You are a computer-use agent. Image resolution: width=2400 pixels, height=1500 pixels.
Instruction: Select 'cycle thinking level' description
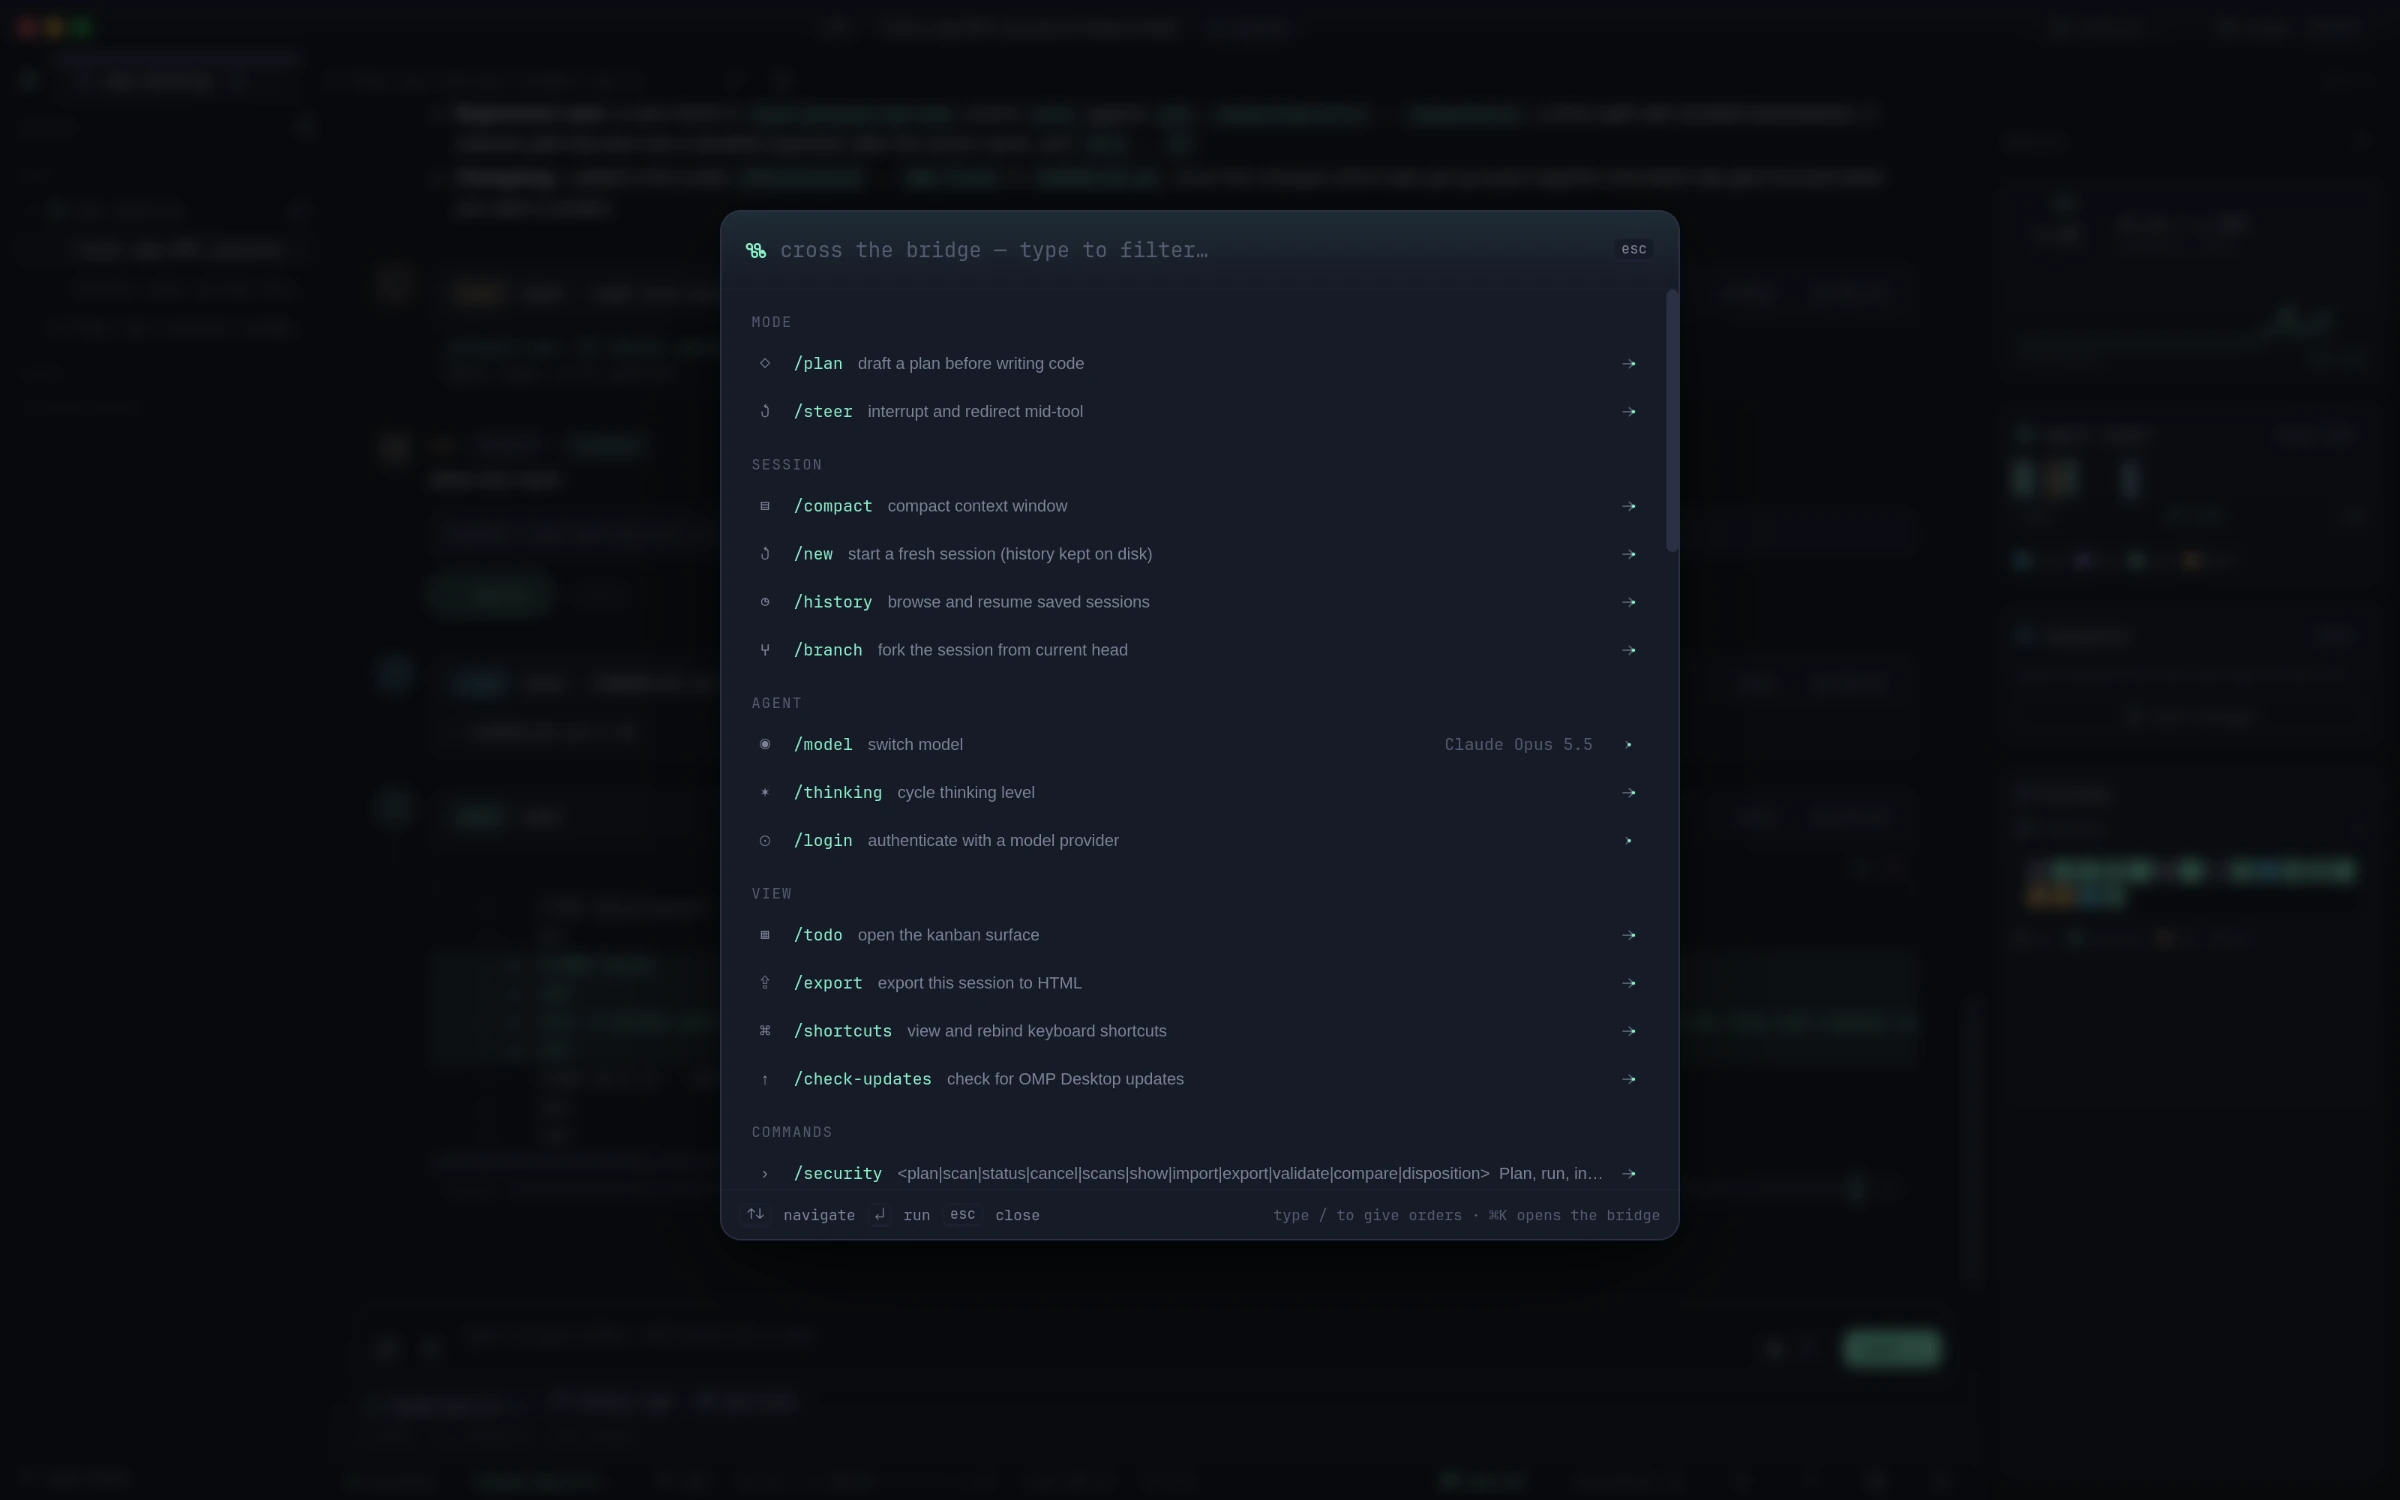click(966, 793)
